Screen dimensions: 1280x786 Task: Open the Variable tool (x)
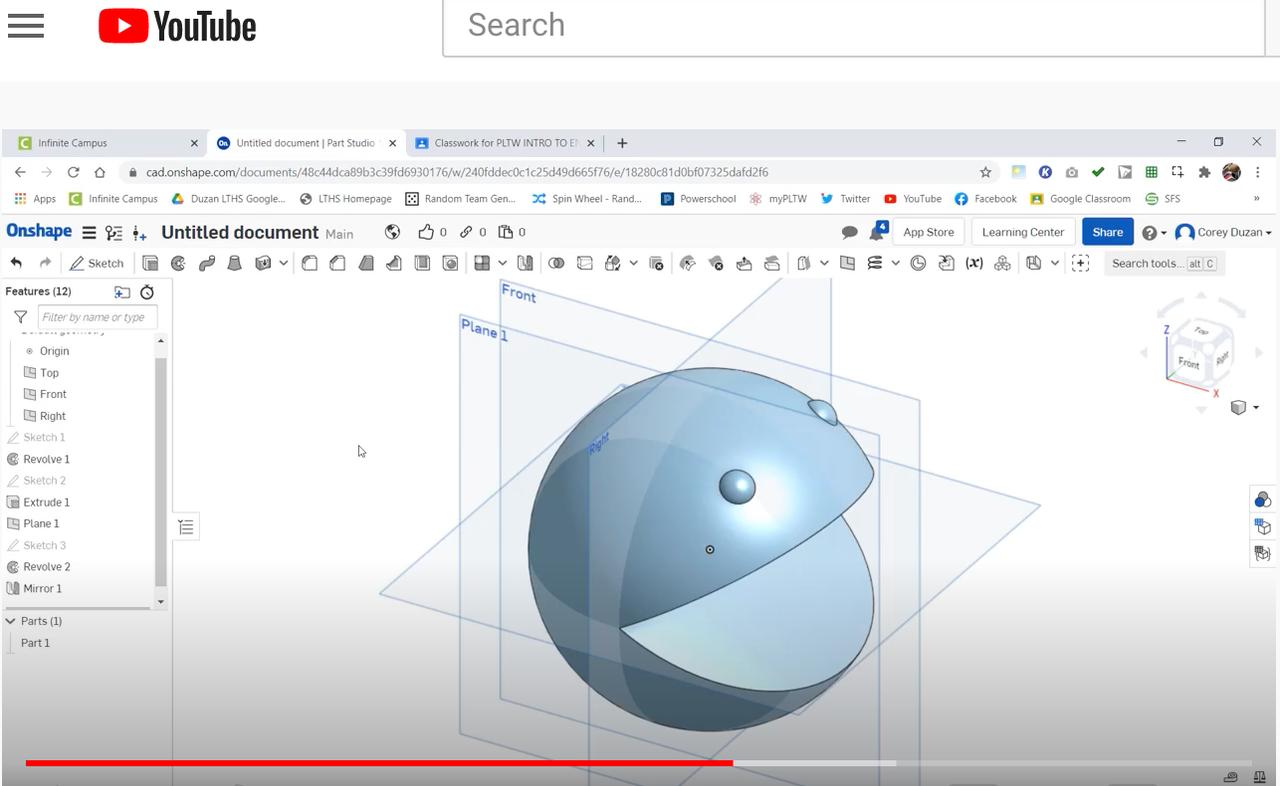click(971, 263)
